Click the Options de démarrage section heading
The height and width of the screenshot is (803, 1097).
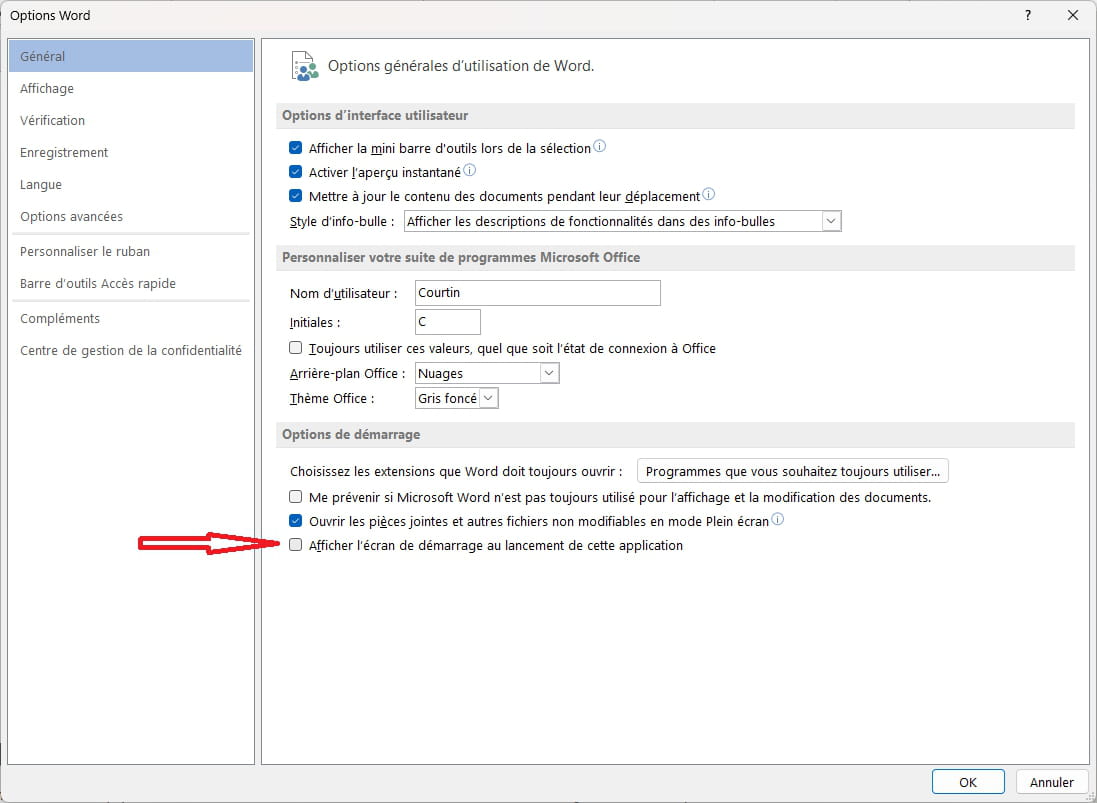pyautogui.click(x=351, y=434)
